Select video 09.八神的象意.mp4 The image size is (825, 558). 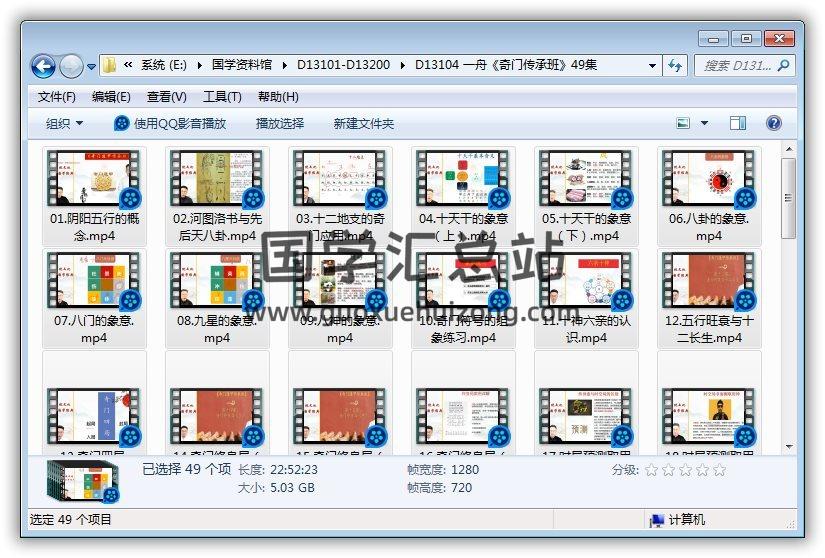pos(340,298)
